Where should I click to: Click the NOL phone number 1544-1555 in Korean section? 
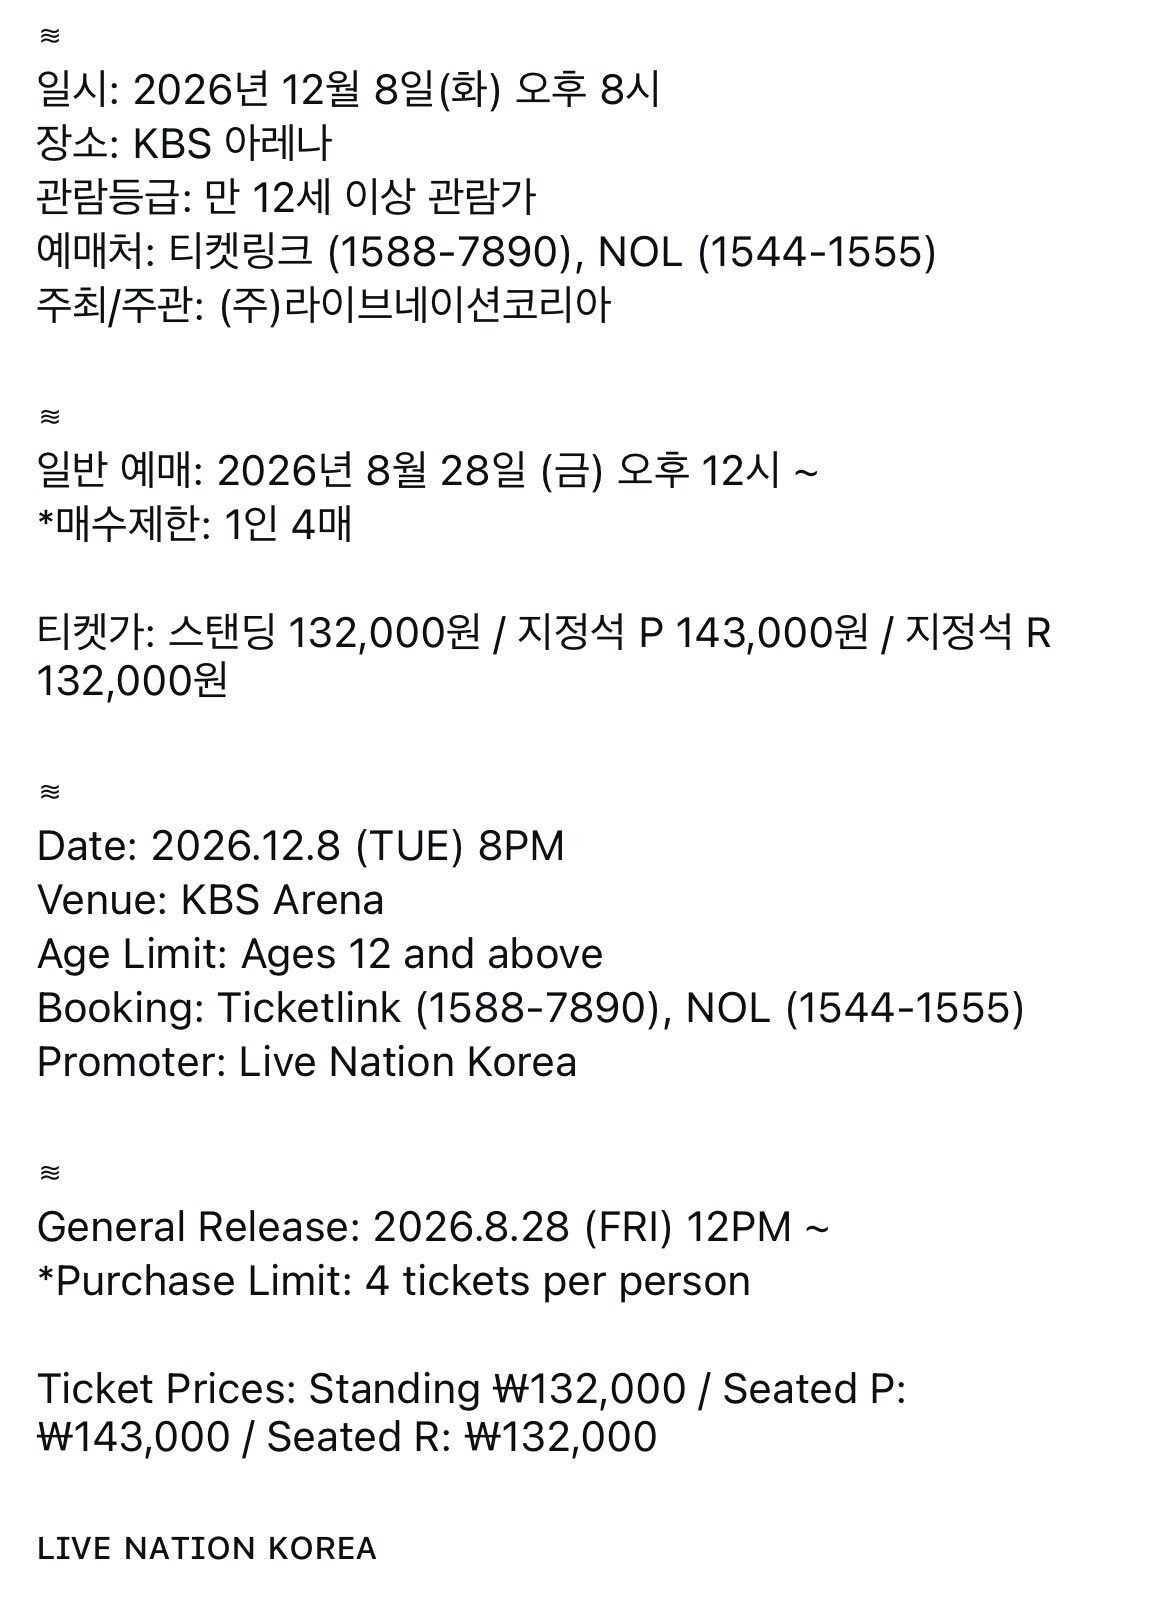tap(816, 252)
